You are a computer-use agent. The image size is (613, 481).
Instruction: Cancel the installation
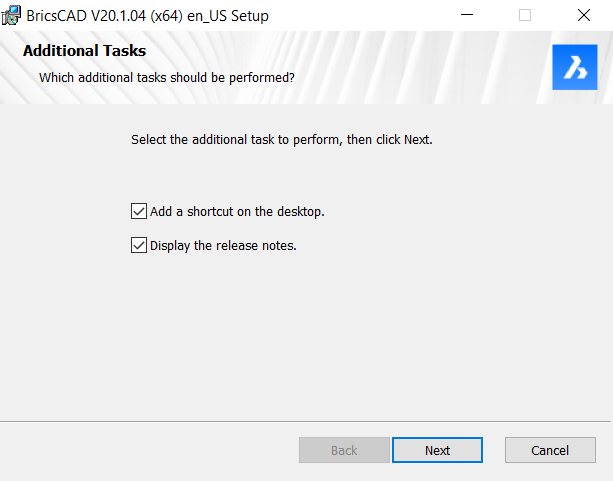[550, 450]
